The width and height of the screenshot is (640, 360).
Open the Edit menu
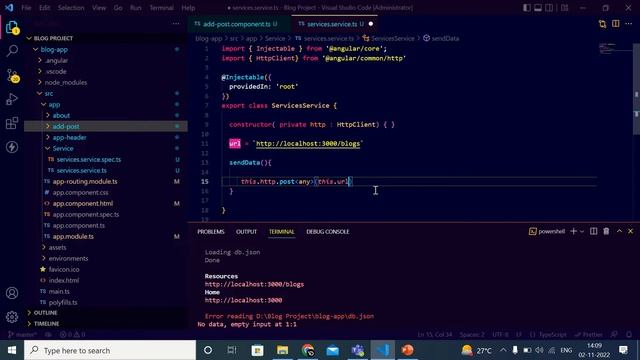pos(44,8)
